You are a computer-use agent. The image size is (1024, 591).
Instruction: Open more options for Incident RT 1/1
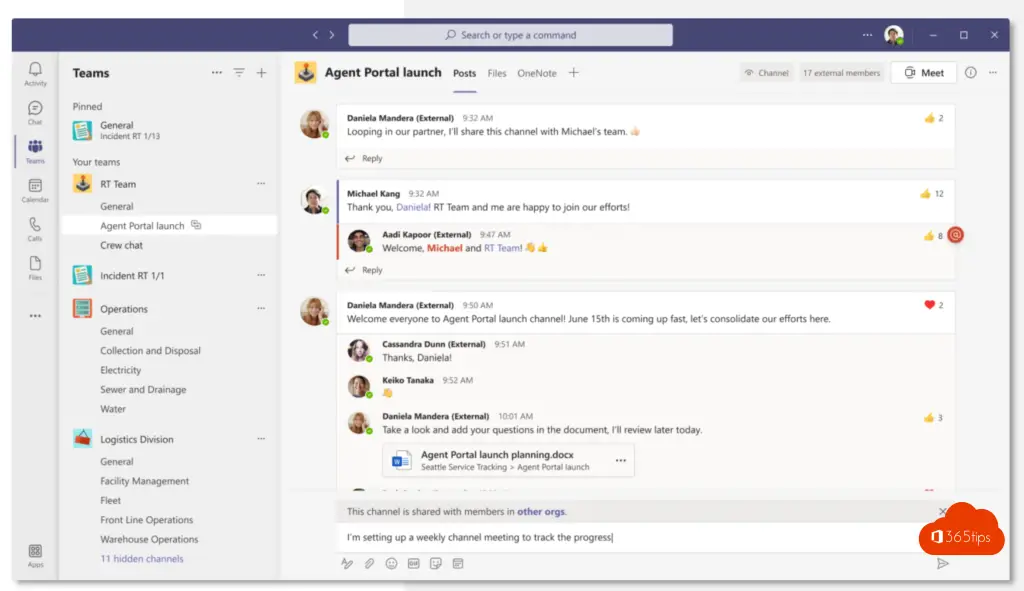(261, 275)
